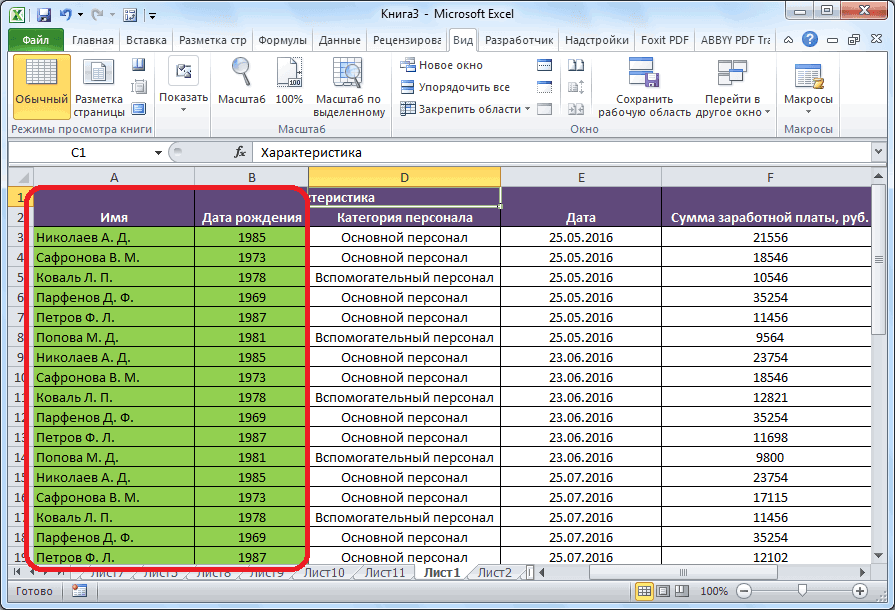Switch to the Лист10 sheet tab
Viewport: 895px width, 610px height.
[x=323, y=573]
